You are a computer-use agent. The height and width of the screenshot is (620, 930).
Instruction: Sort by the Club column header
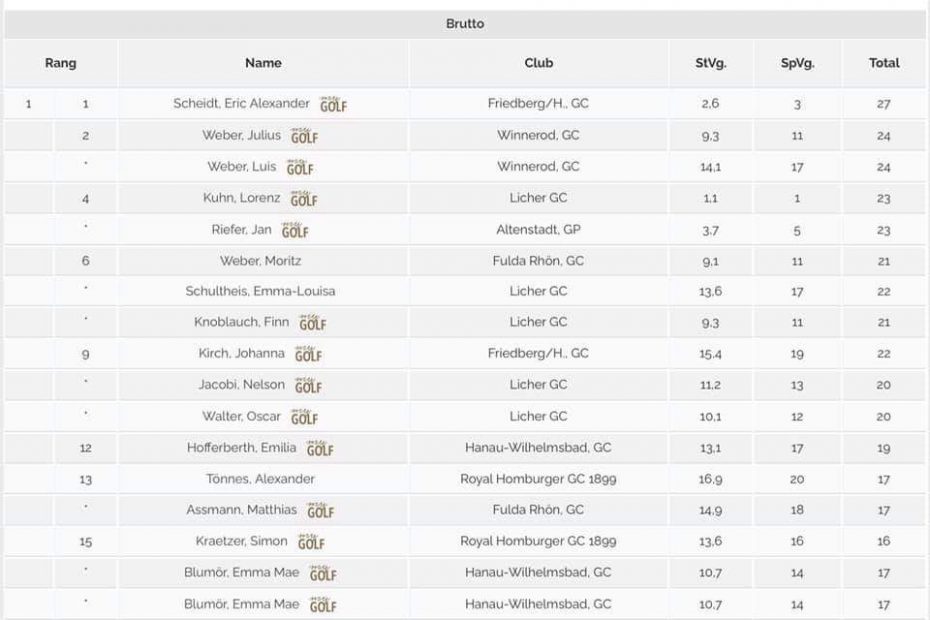(x=539, y=63)
